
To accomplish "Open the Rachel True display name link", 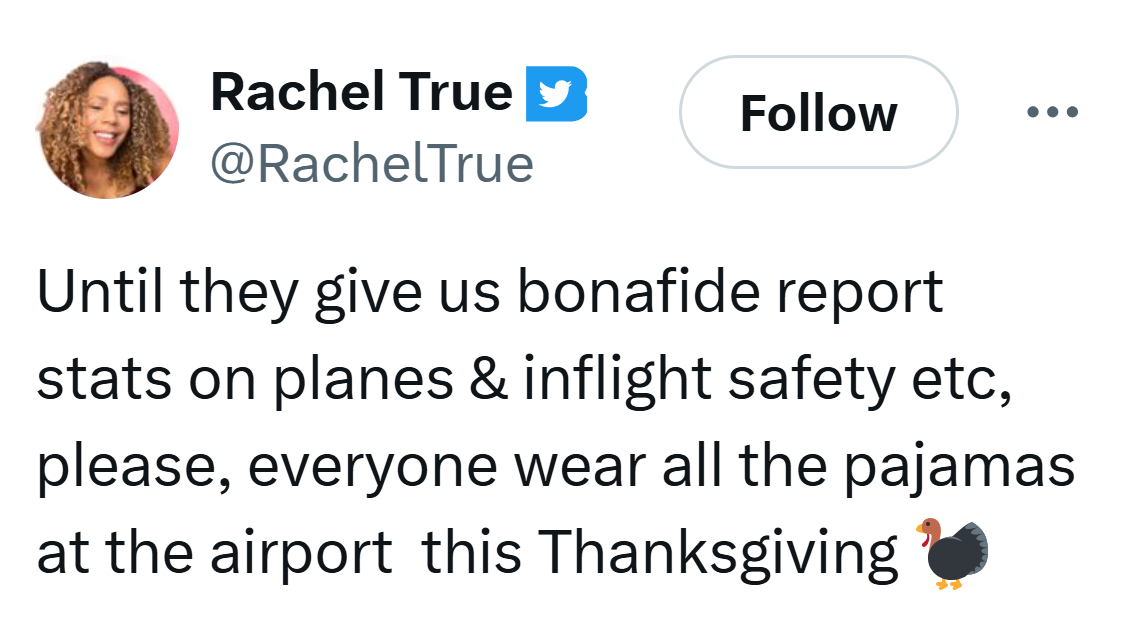I will (x=361, y=93).
